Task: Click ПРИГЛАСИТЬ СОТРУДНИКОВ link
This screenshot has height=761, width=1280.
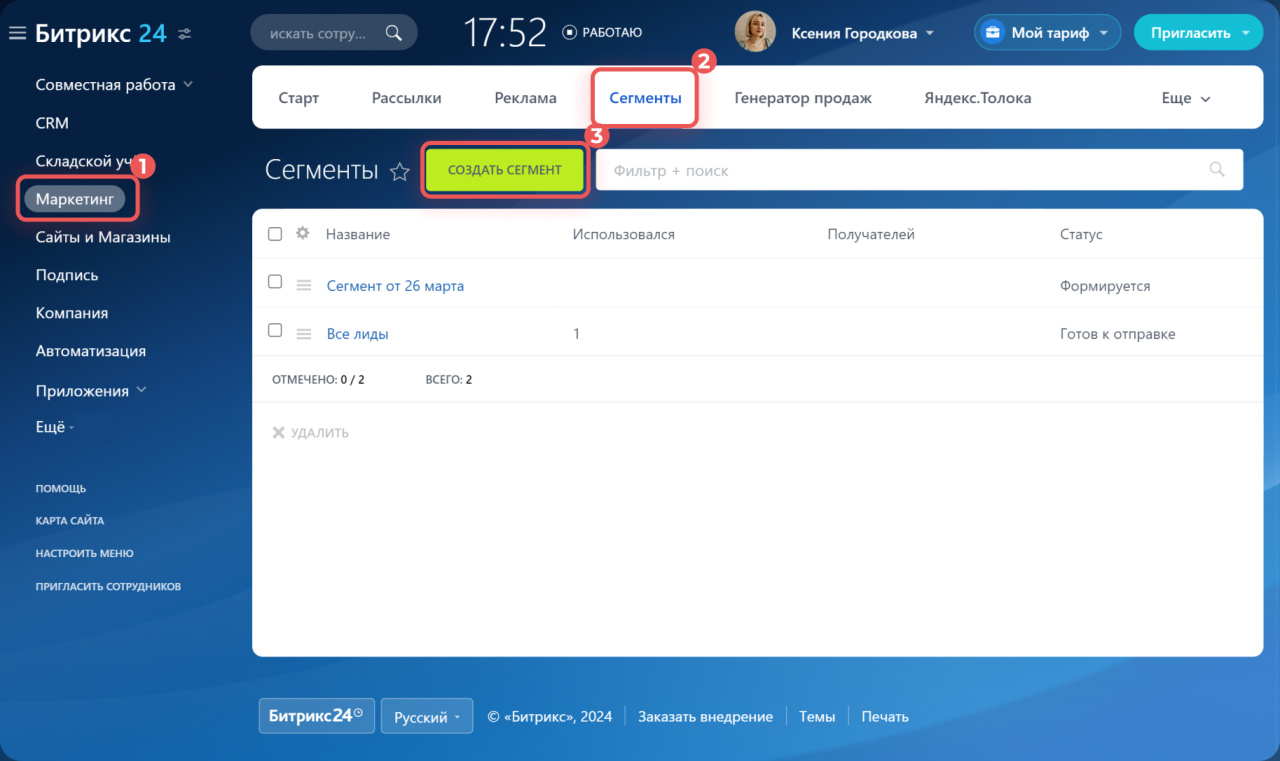Action: coord(108,586)
